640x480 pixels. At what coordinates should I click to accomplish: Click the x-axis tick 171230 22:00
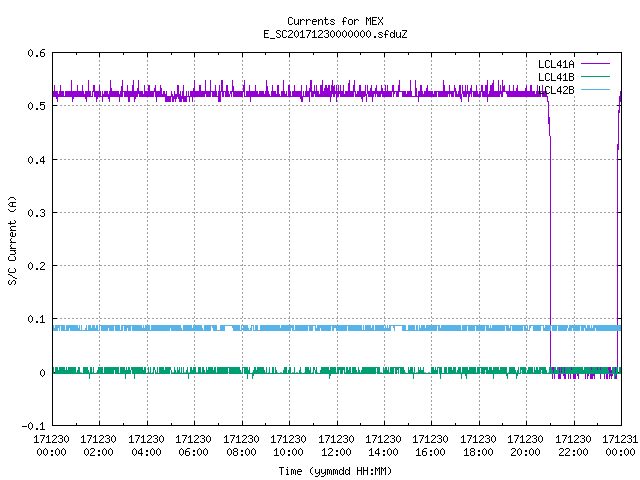(x=573, y=446)
